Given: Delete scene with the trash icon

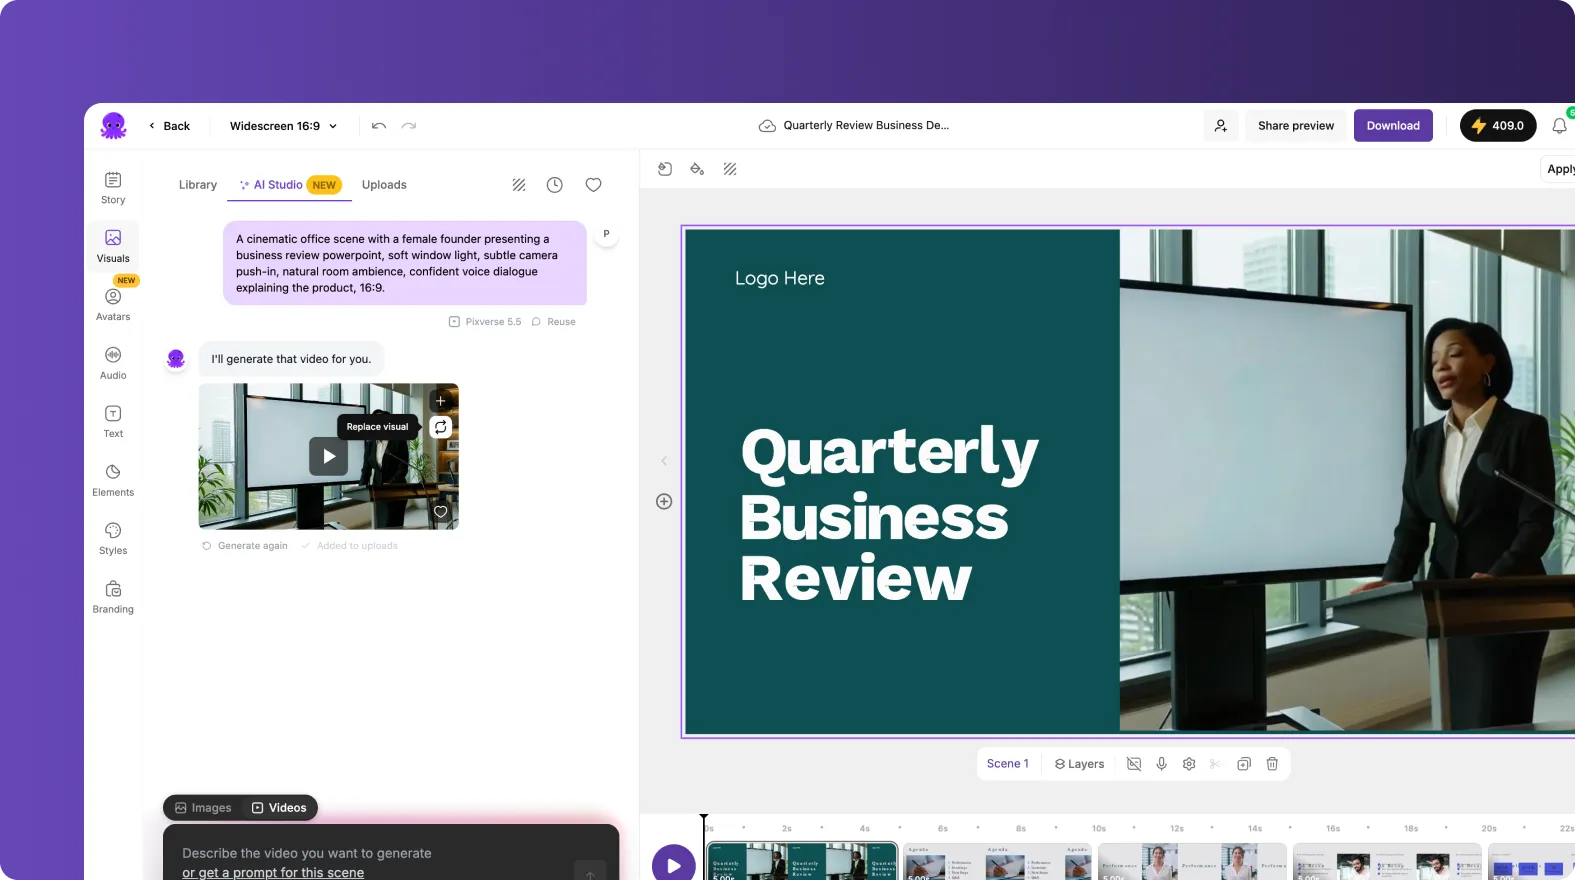Looking at the screenshot, I should pyautogui.click(x=1272, y=764).
